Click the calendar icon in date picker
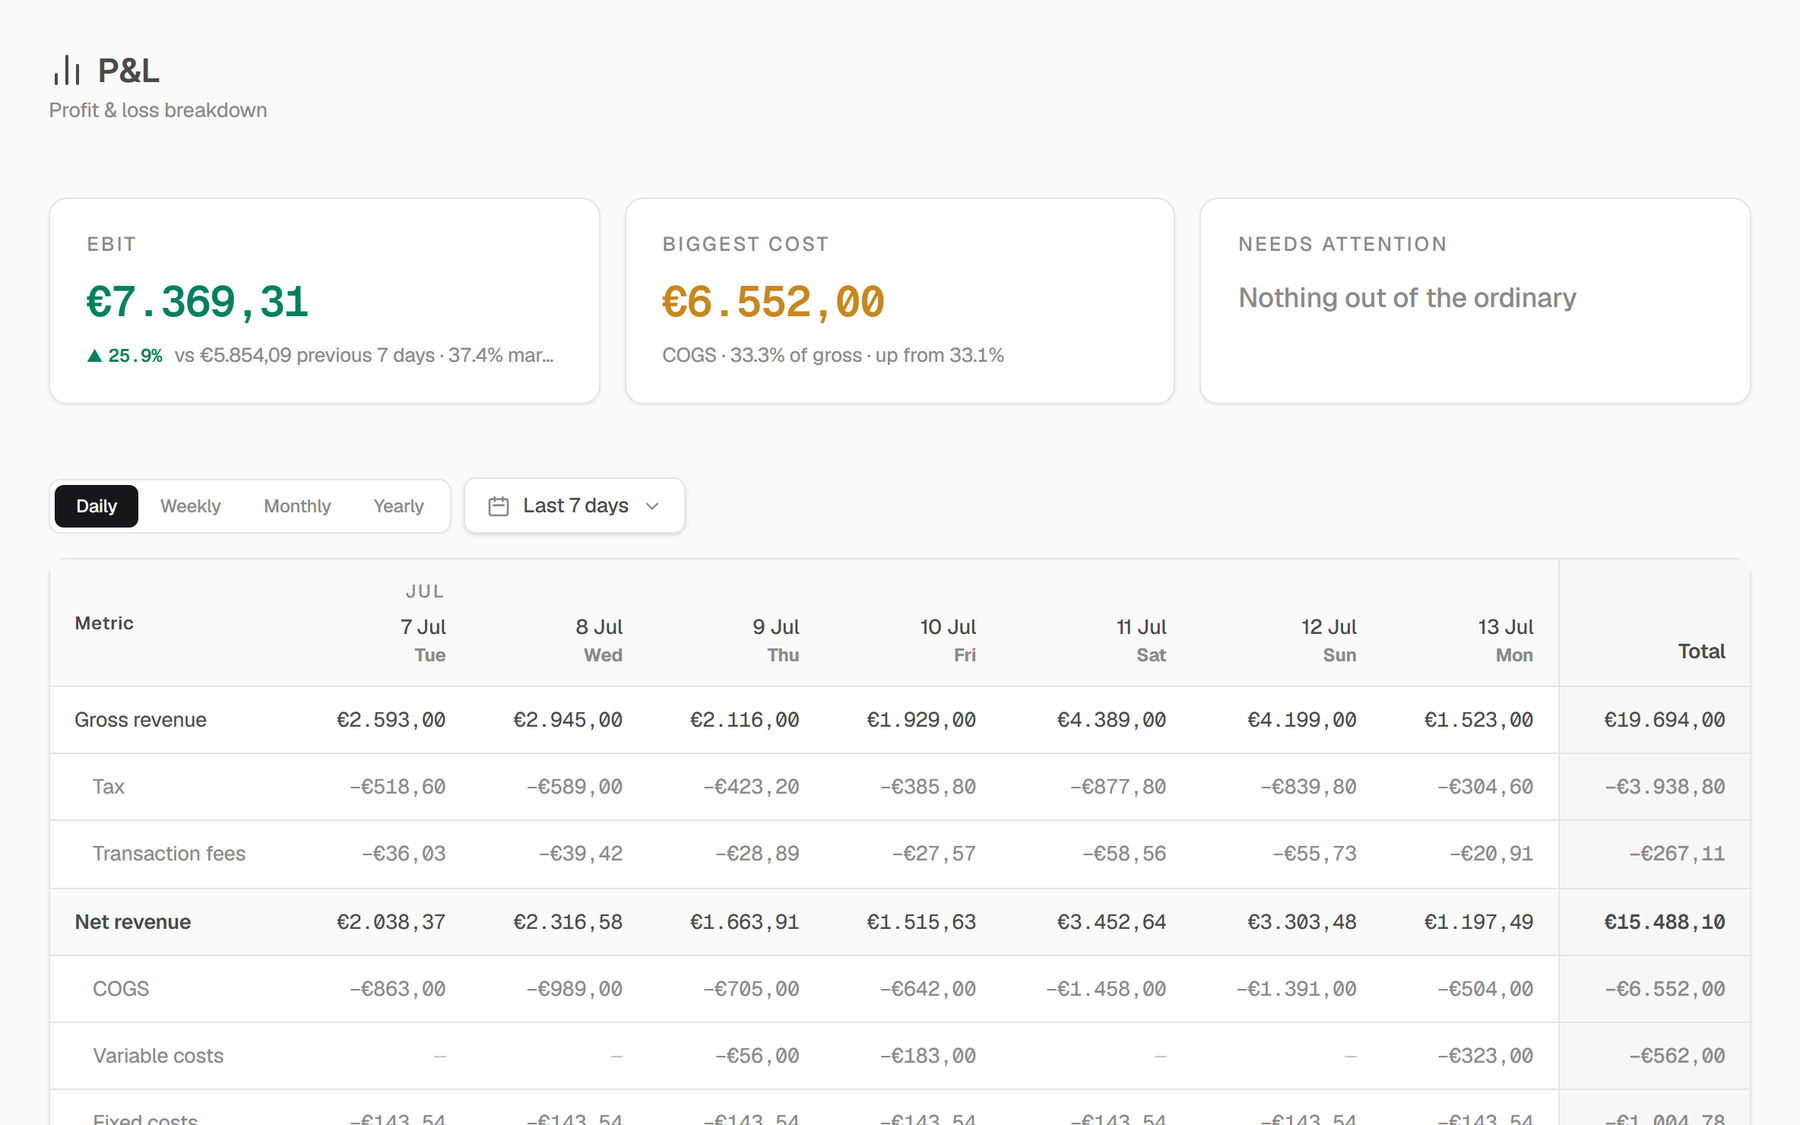1800x1125 pixels. click(x=498, y=506)
